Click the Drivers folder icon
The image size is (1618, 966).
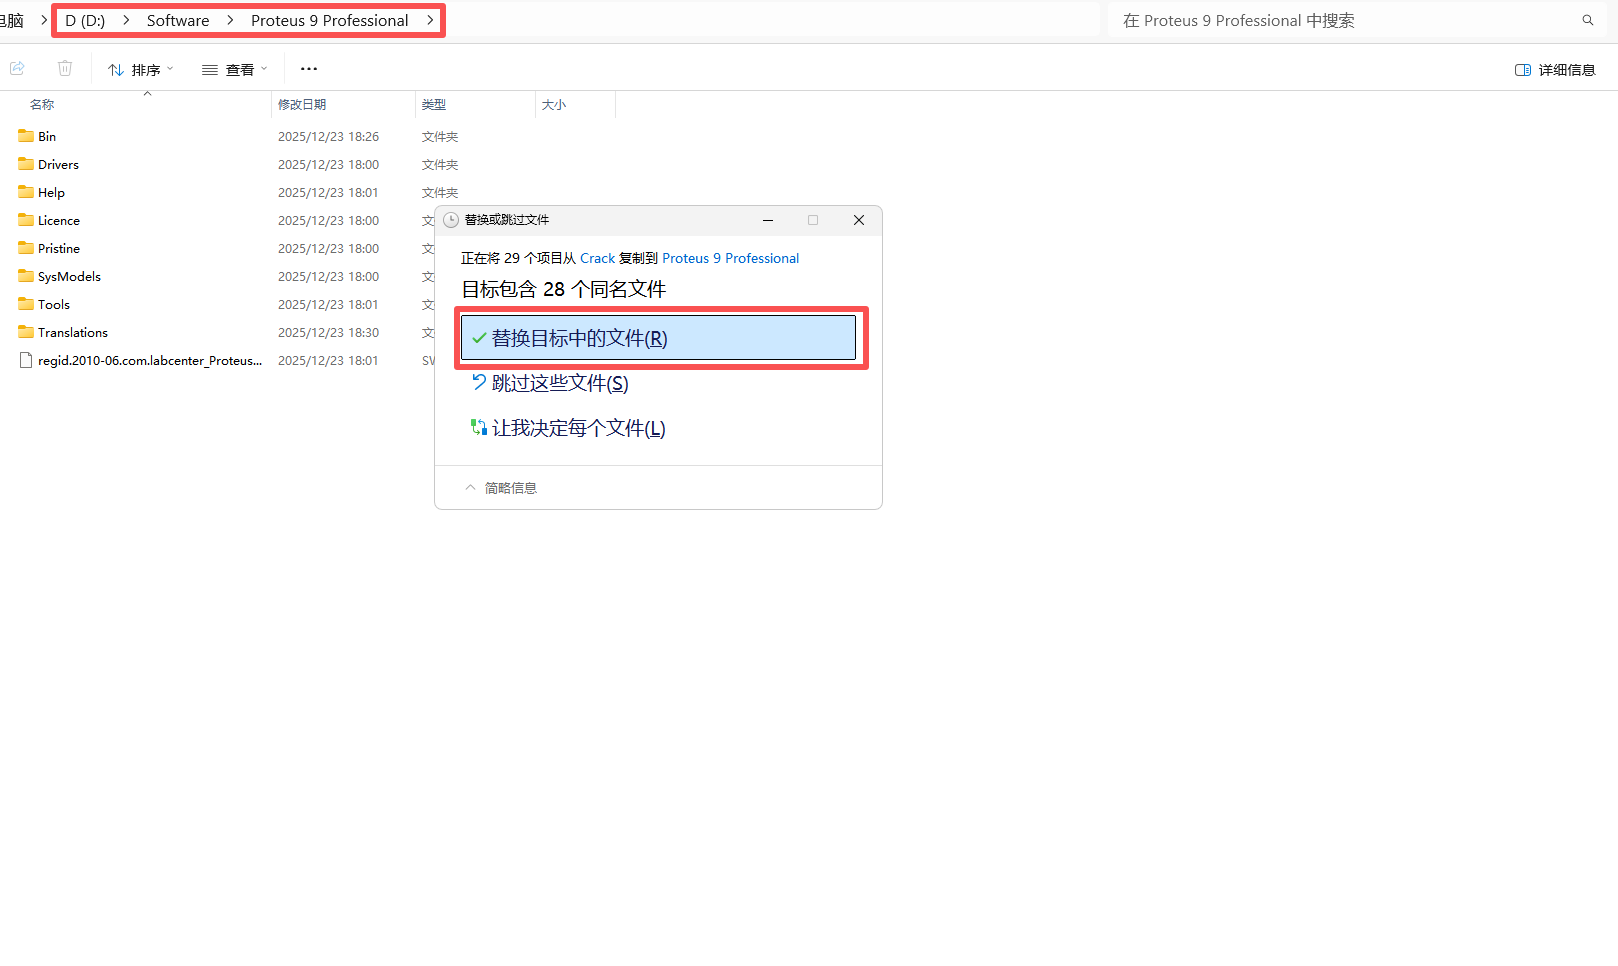point(26,164)
